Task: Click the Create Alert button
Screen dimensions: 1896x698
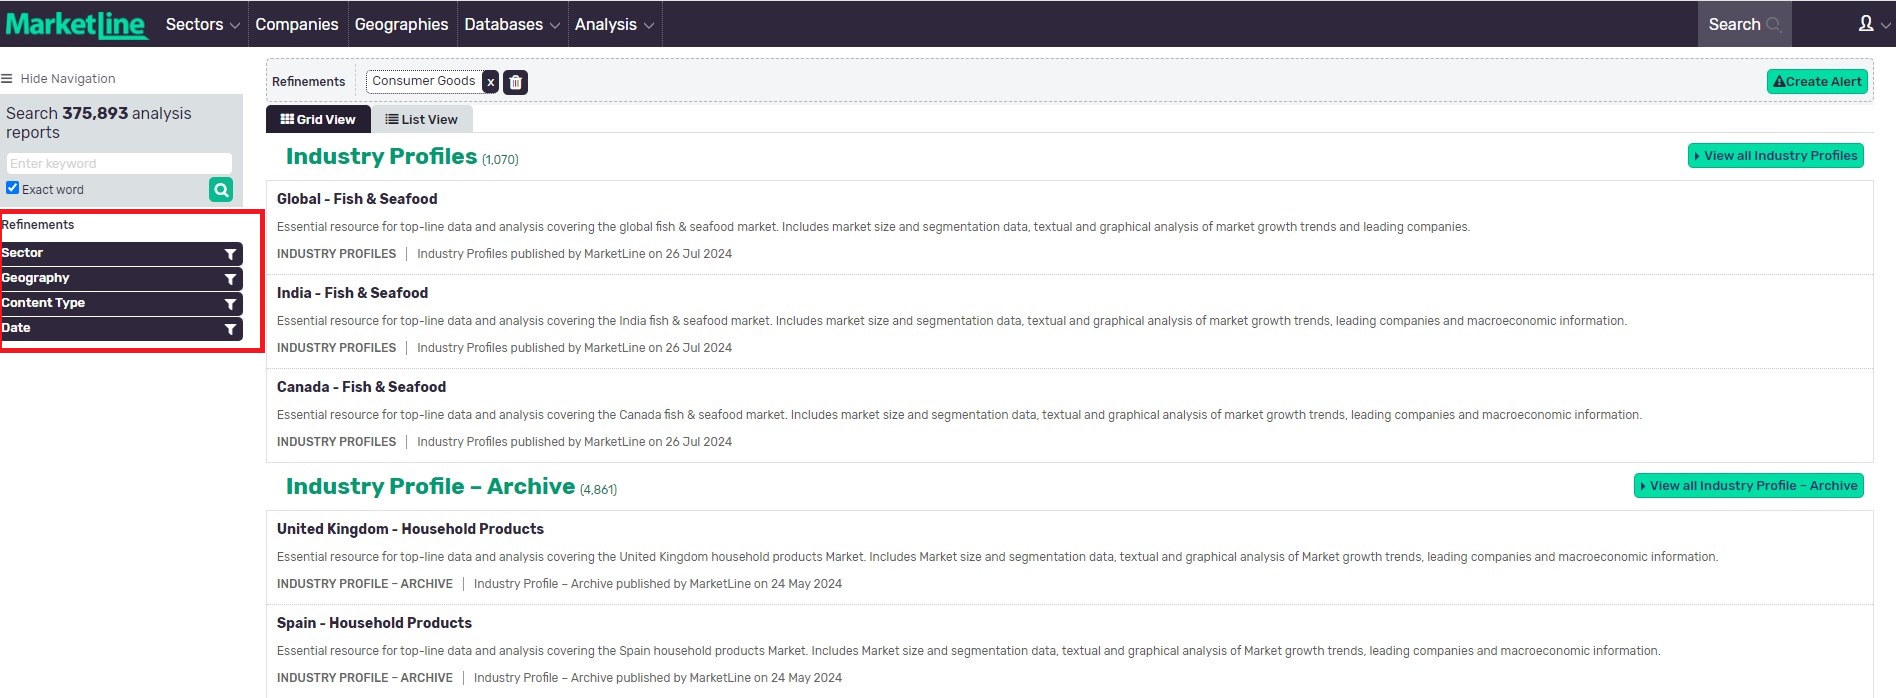Action: pos(1817,82)
